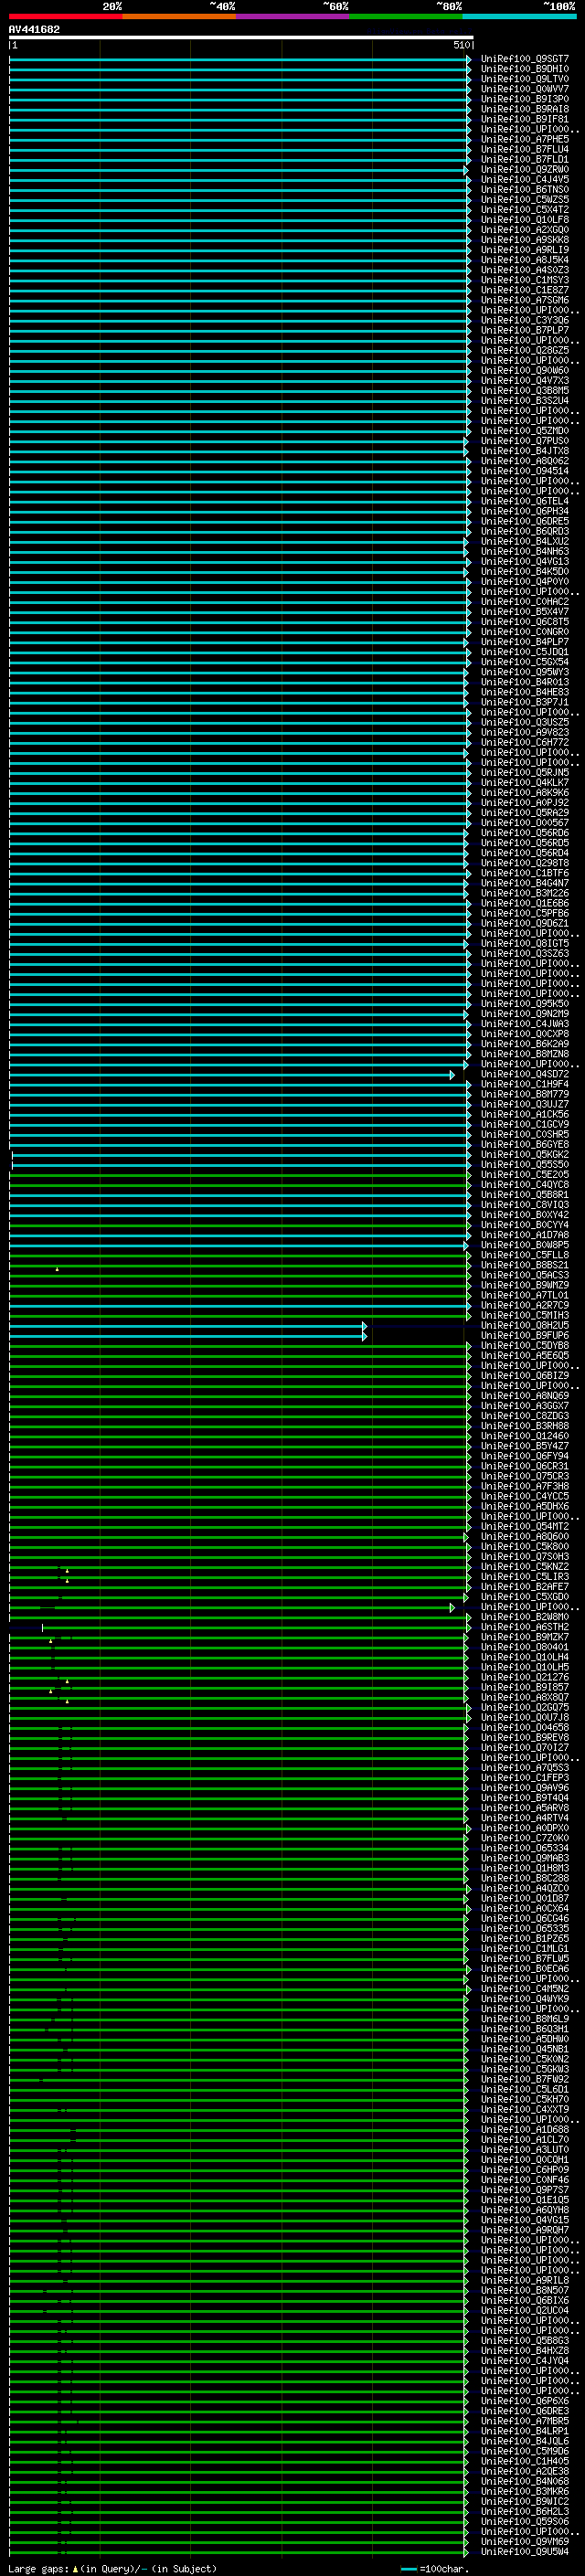585x2576 pixels.
Task: Click hit label UniRef100_B6TNS0
Action: 525,190
